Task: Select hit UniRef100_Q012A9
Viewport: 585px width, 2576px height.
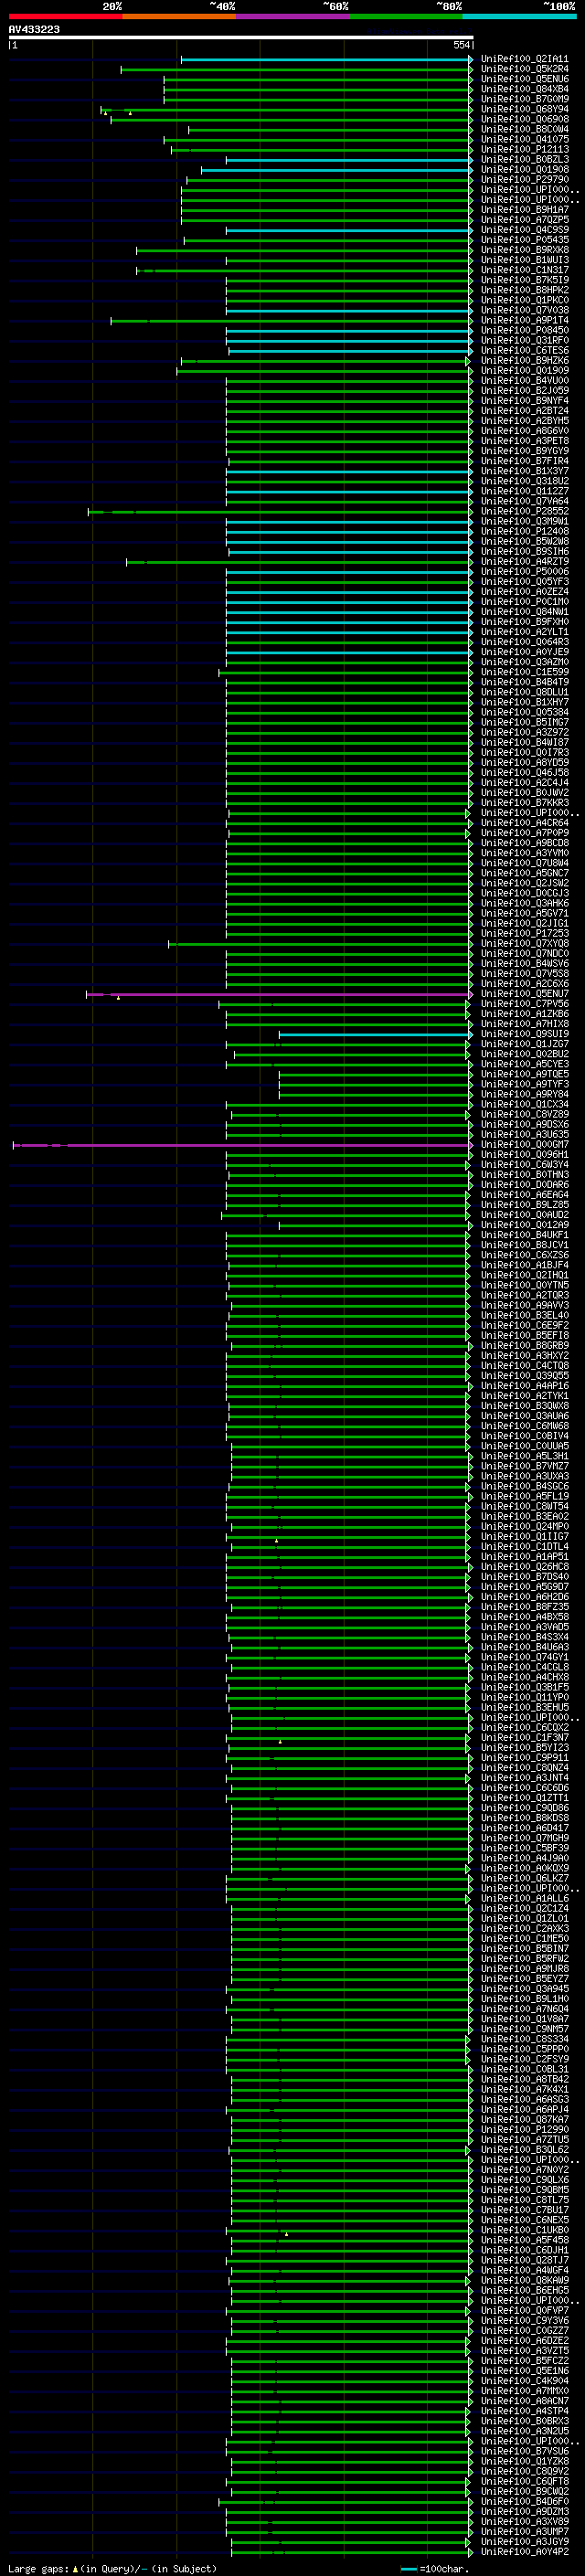Action: 524,1225
